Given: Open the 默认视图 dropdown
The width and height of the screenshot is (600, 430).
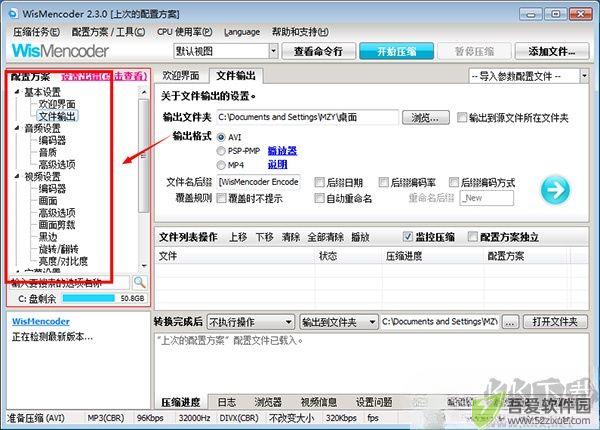Looking at the screenshot, I should click(x=273, y=51).
